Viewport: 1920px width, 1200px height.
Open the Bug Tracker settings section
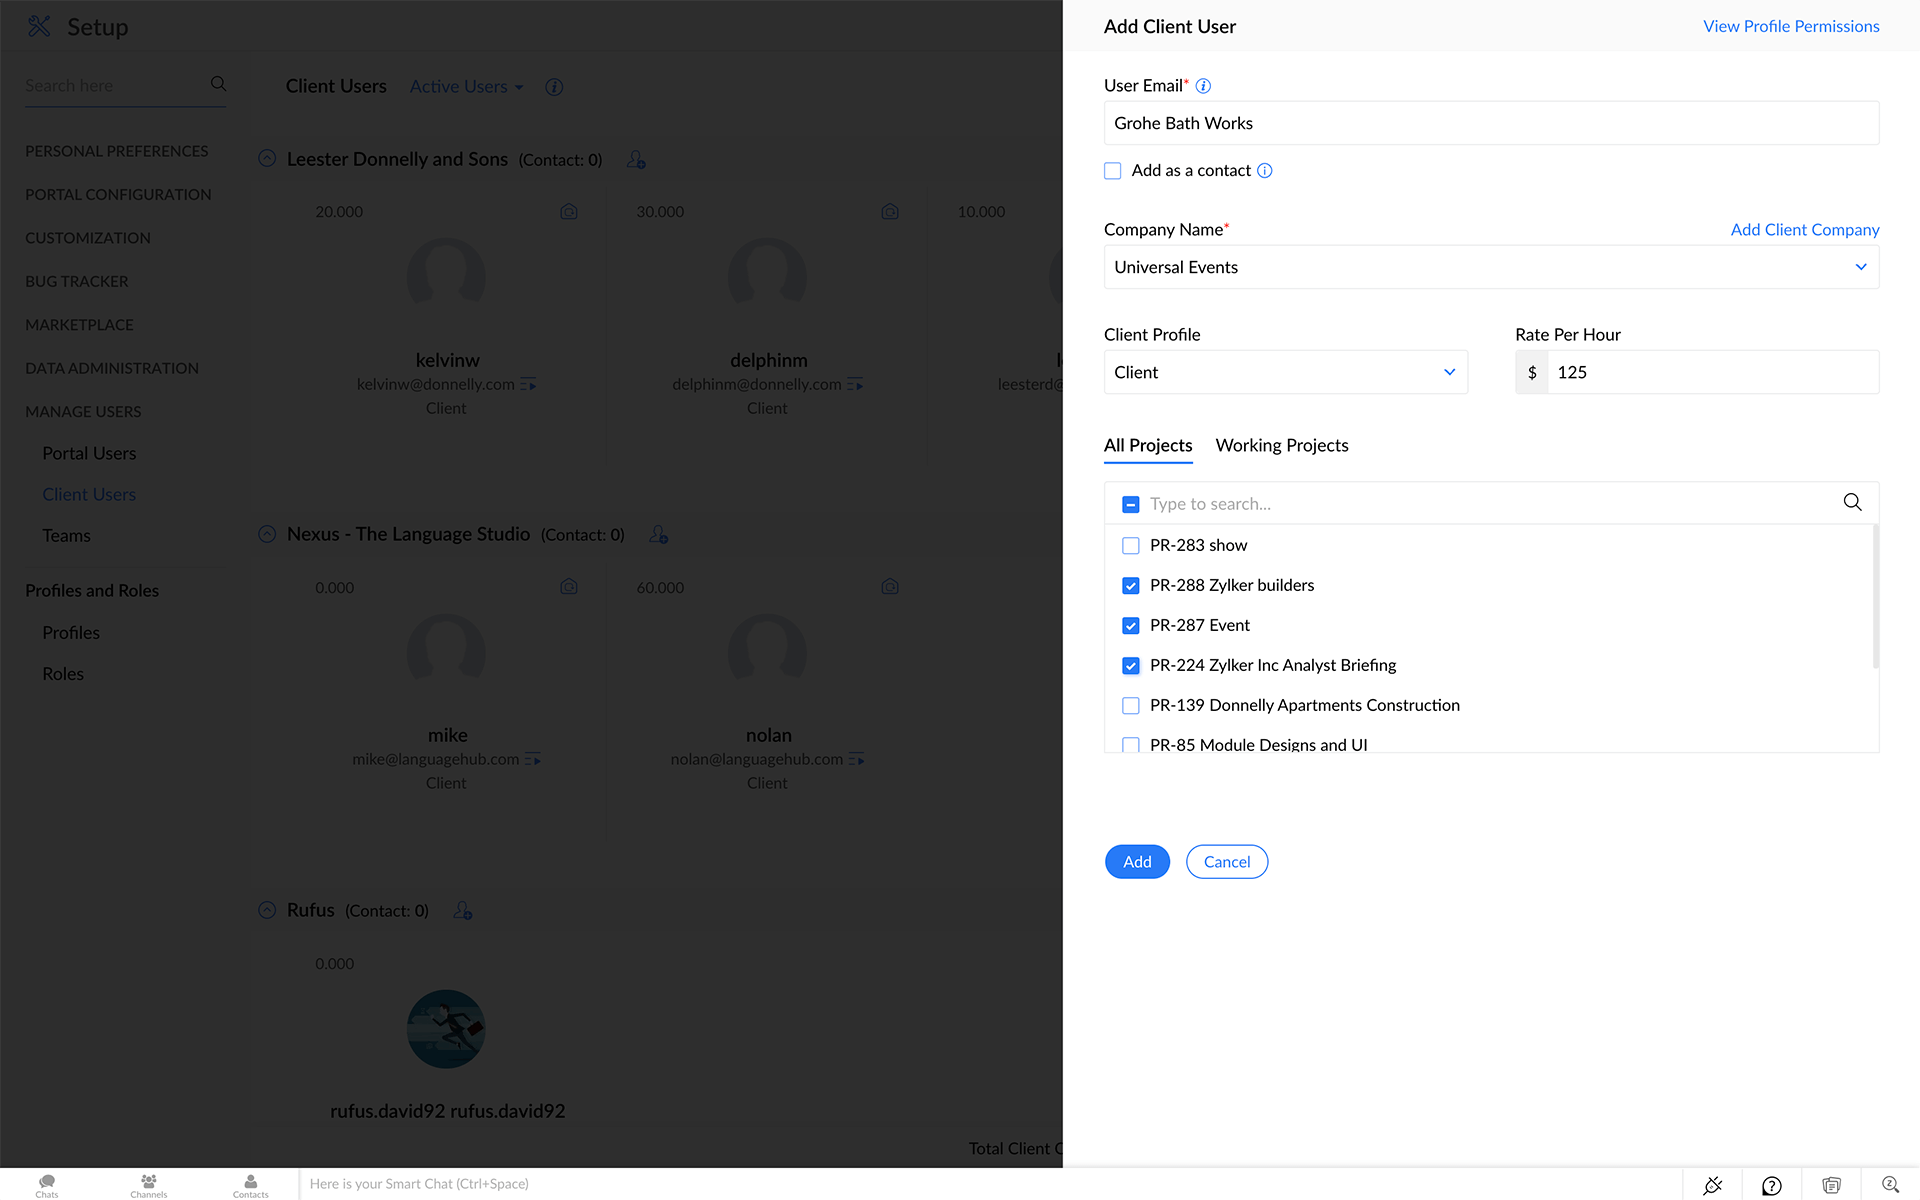click(77, 282)
